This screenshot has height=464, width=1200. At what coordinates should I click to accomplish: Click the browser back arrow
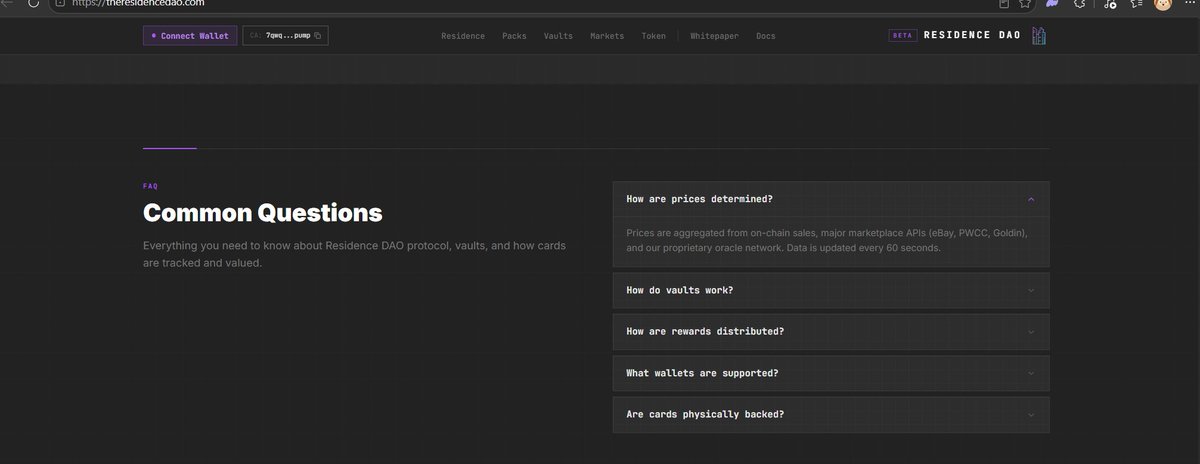coord(5,4)
